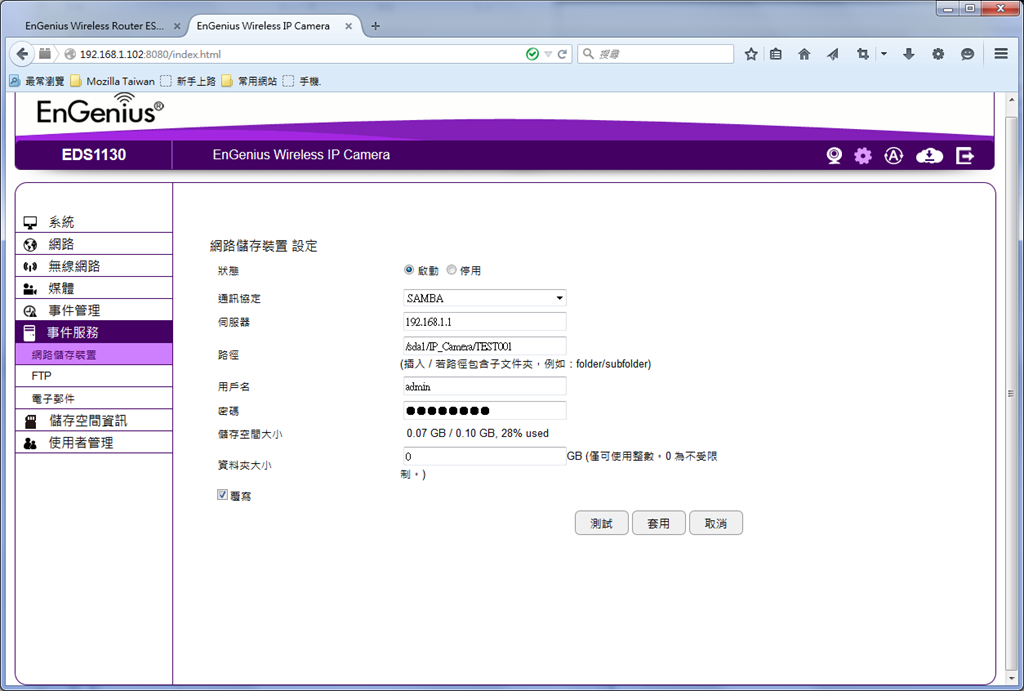Image resolution: width=1024 pixels, height=691 pixels.
Task: Open address bar history dropdown arrow
Action: [548, 54]
